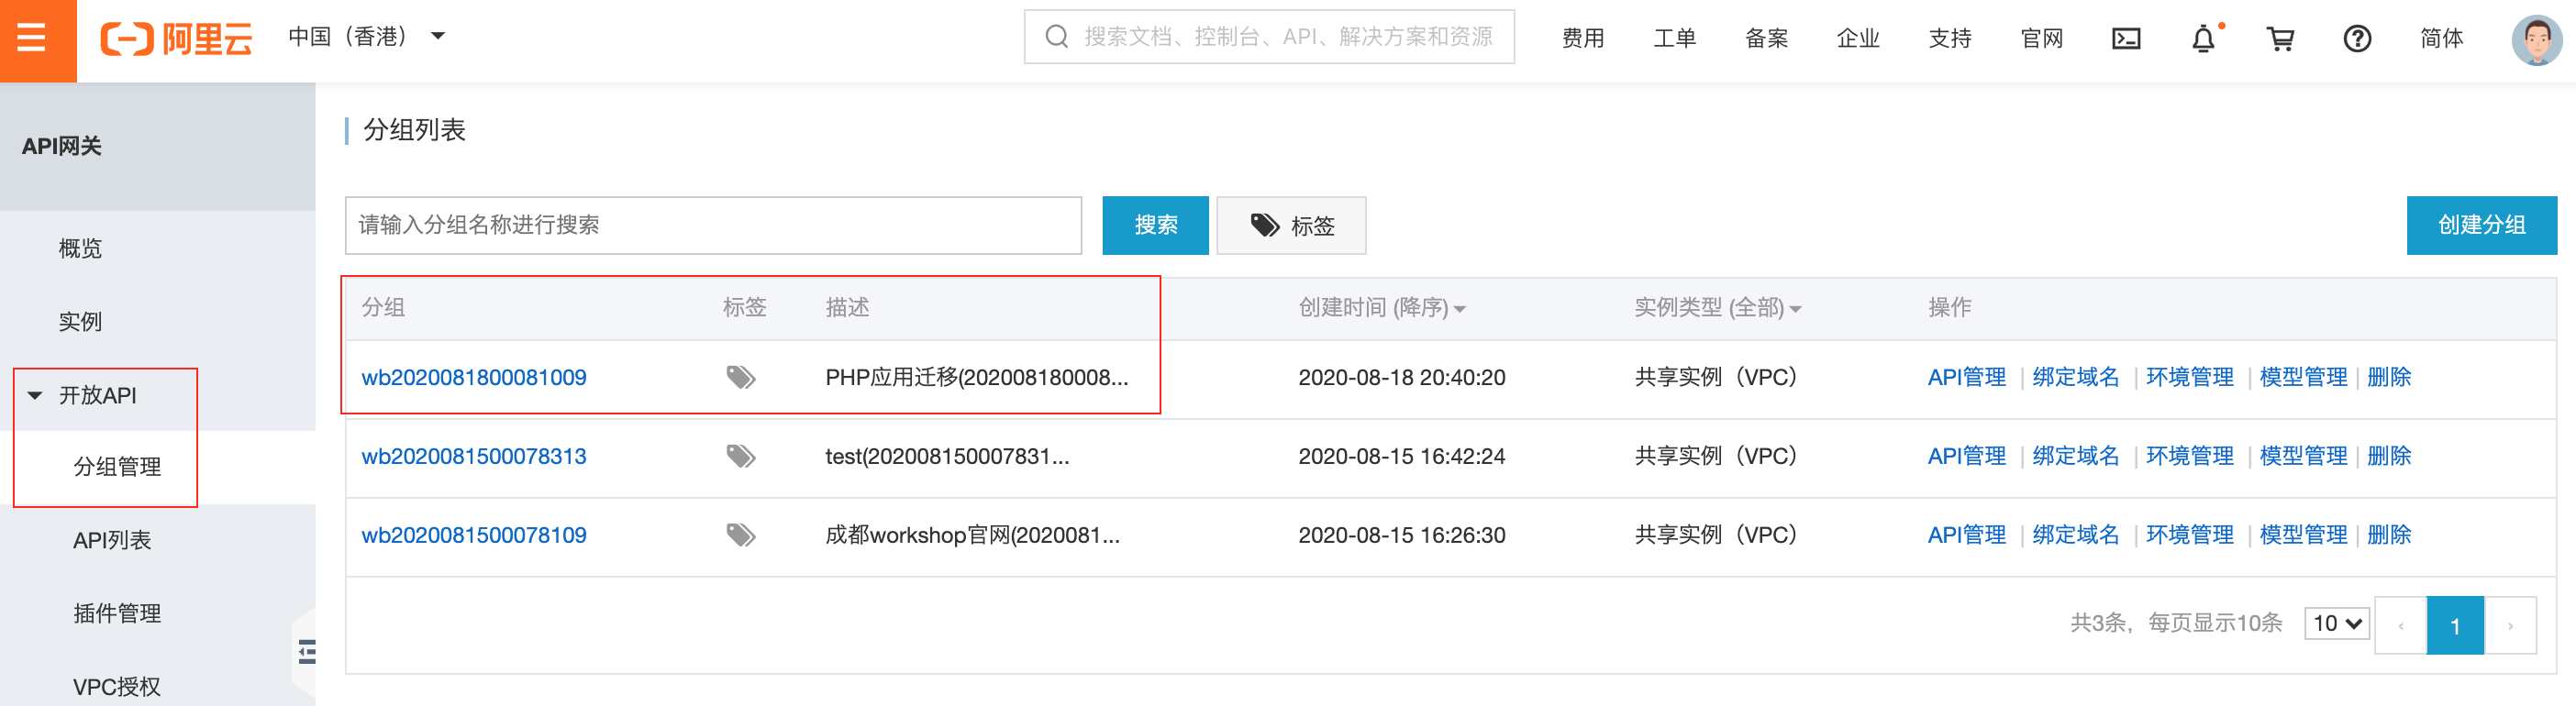Click the 创建分组 button
This screenshot has height=706, width=2576.
[x=2481, y=225]
